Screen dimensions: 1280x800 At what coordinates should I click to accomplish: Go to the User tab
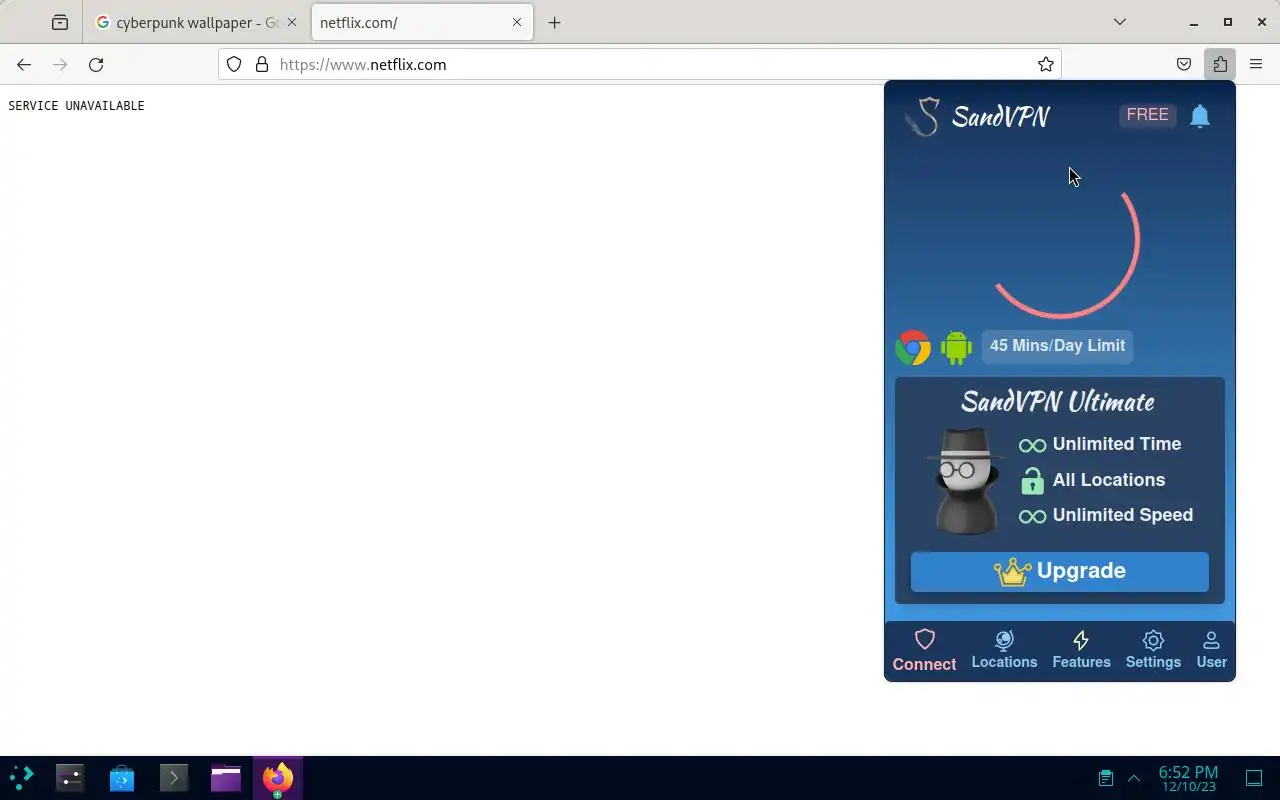click(1211, 651)
